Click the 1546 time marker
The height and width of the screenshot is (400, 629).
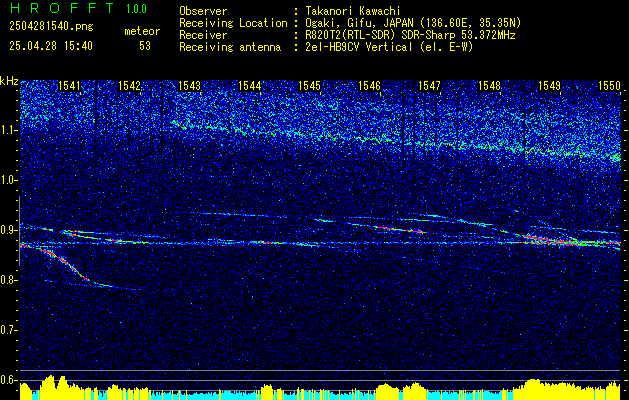pos(369,85)
